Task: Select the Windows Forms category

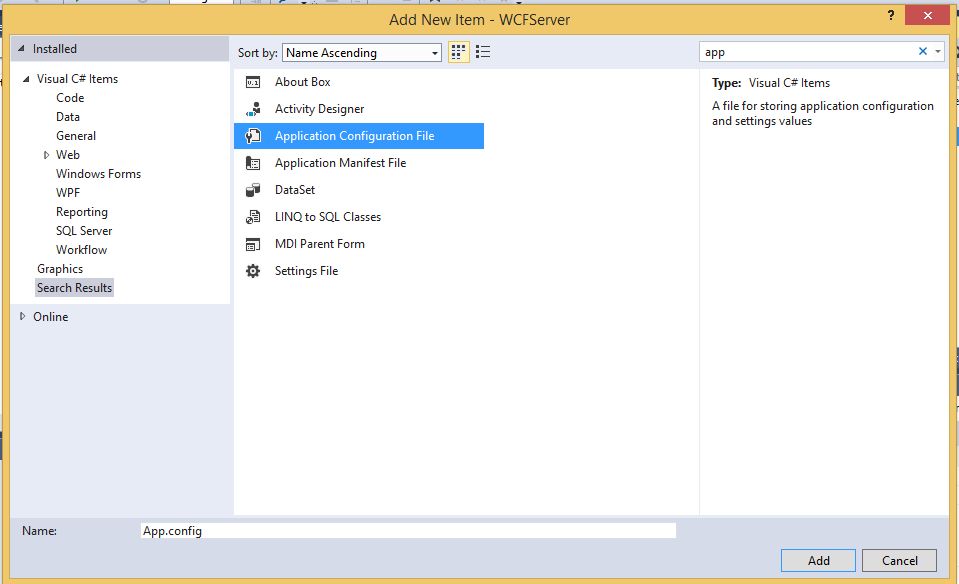Action: [x=98, y=173]
